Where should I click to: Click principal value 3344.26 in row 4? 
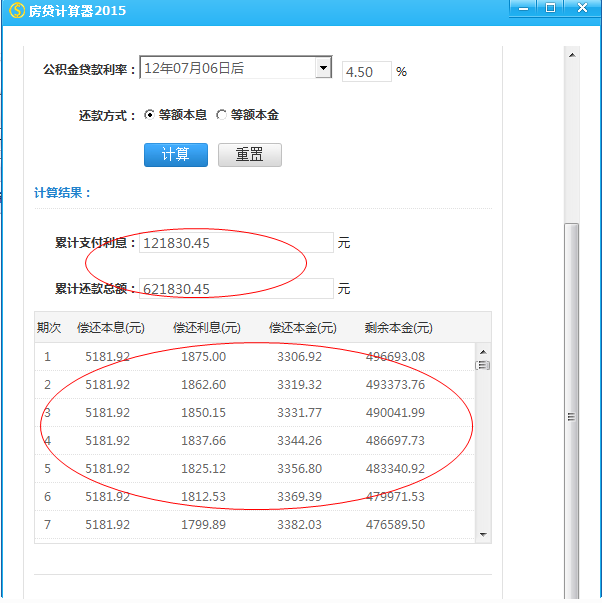point(299,440)
